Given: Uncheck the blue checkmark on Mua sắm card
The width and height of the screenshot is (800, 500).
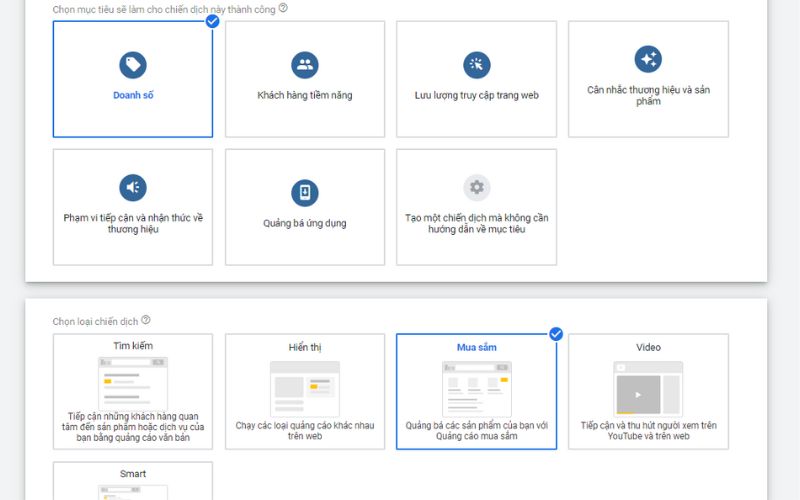Looking at the screenshot, I should [x=556, y=334].
